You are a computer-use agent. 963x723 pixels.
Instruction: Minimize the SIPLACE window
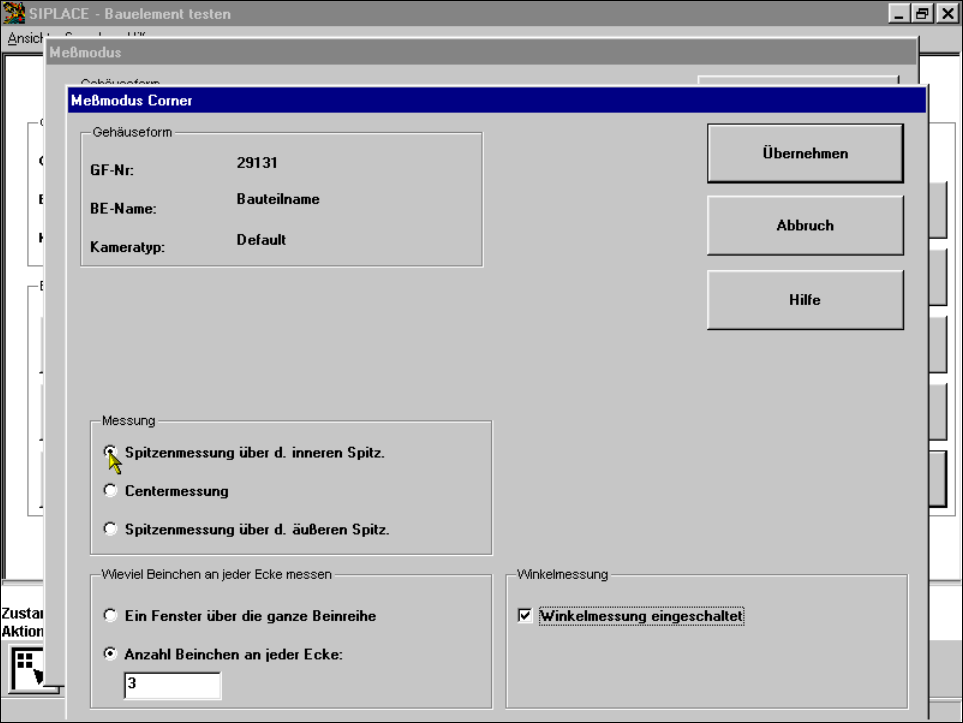(x=899, y=14)
